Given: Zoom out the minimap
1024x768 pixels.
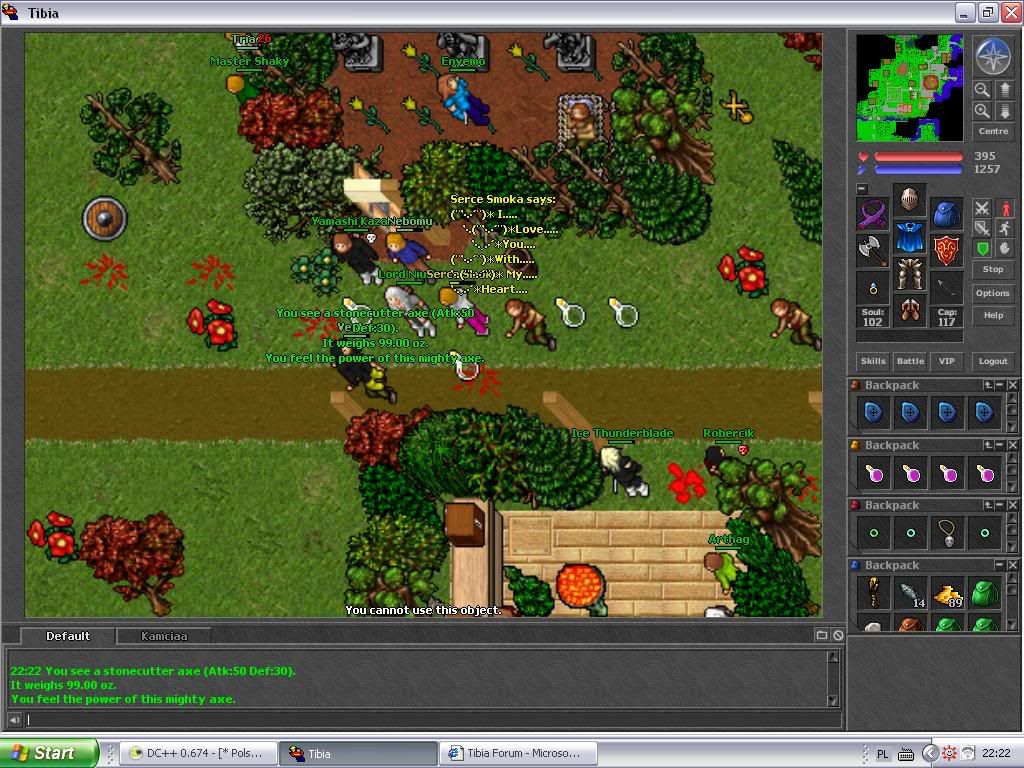Looking at the screenshot, I should tap(982, 89).
